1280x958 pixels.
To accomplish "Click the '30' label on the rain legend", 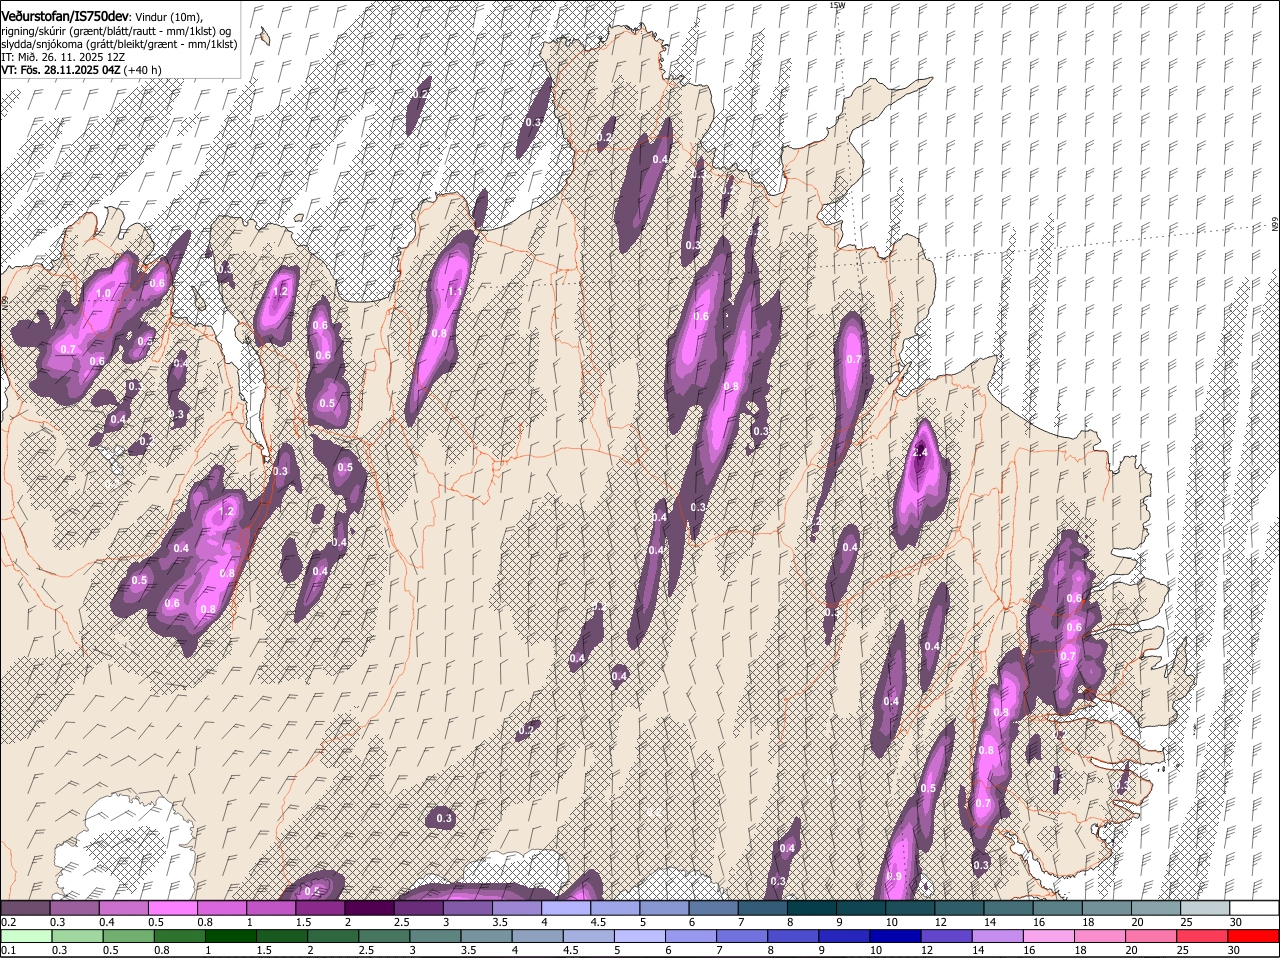I will pyautogui.click(x=1234, y=950).
